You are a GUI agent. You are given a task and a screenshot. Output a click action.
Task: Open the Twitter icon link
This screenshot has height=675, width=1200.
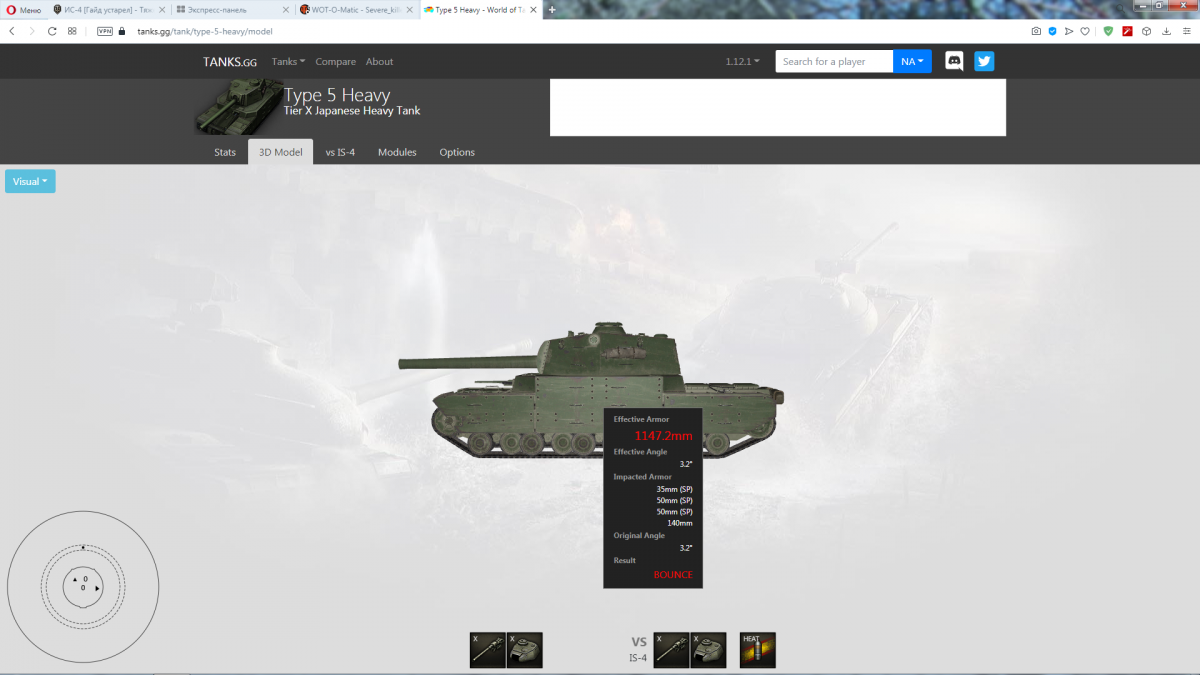click(984, 61)
